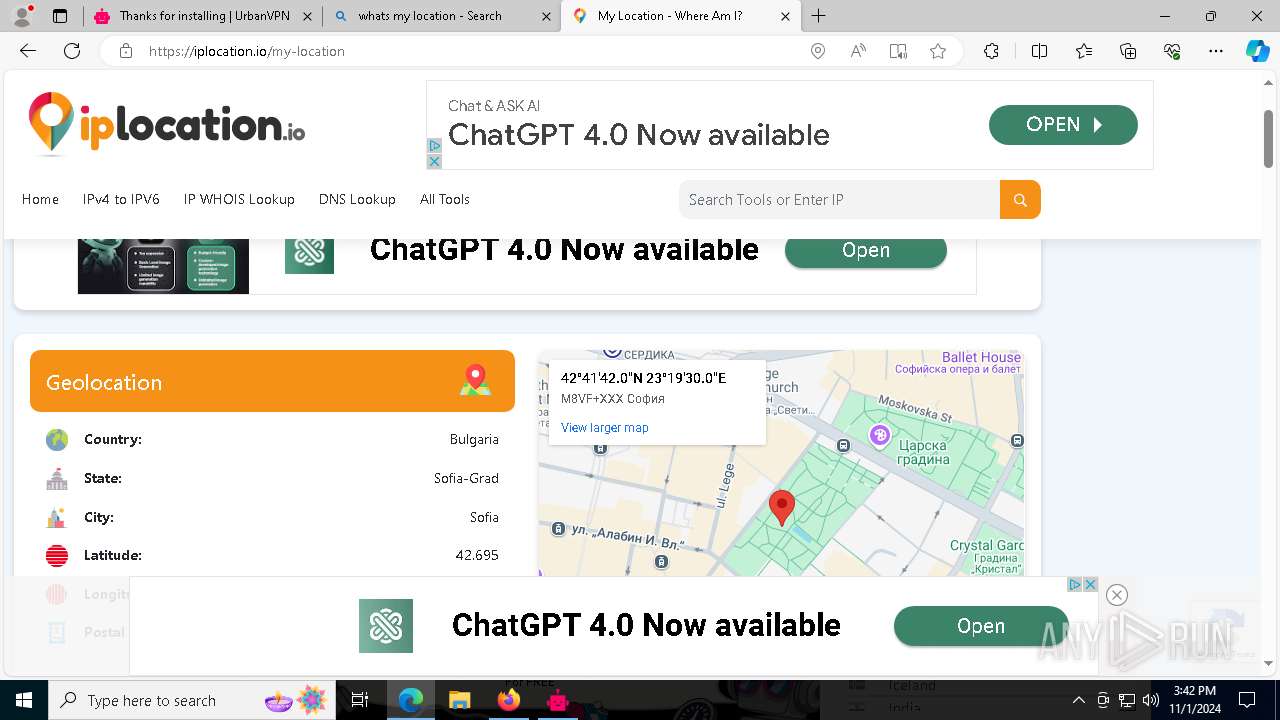Click the read aloud icon
The width and height of the screenshot is (1280, 720).
(x=858, y=51)
